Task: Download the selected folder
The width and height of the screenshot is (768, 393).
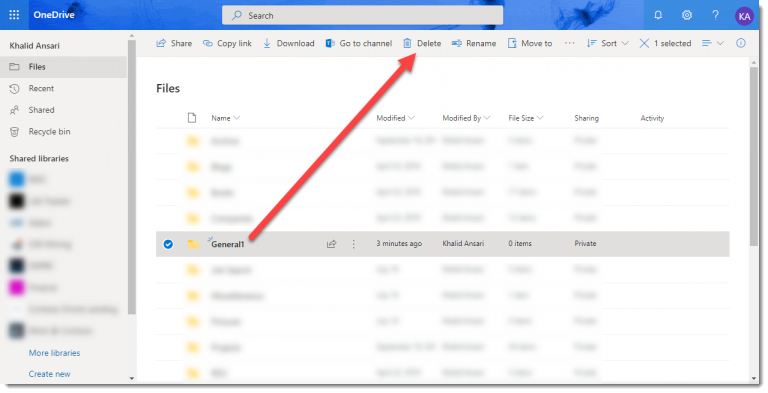Action: (x=288, y=43)
